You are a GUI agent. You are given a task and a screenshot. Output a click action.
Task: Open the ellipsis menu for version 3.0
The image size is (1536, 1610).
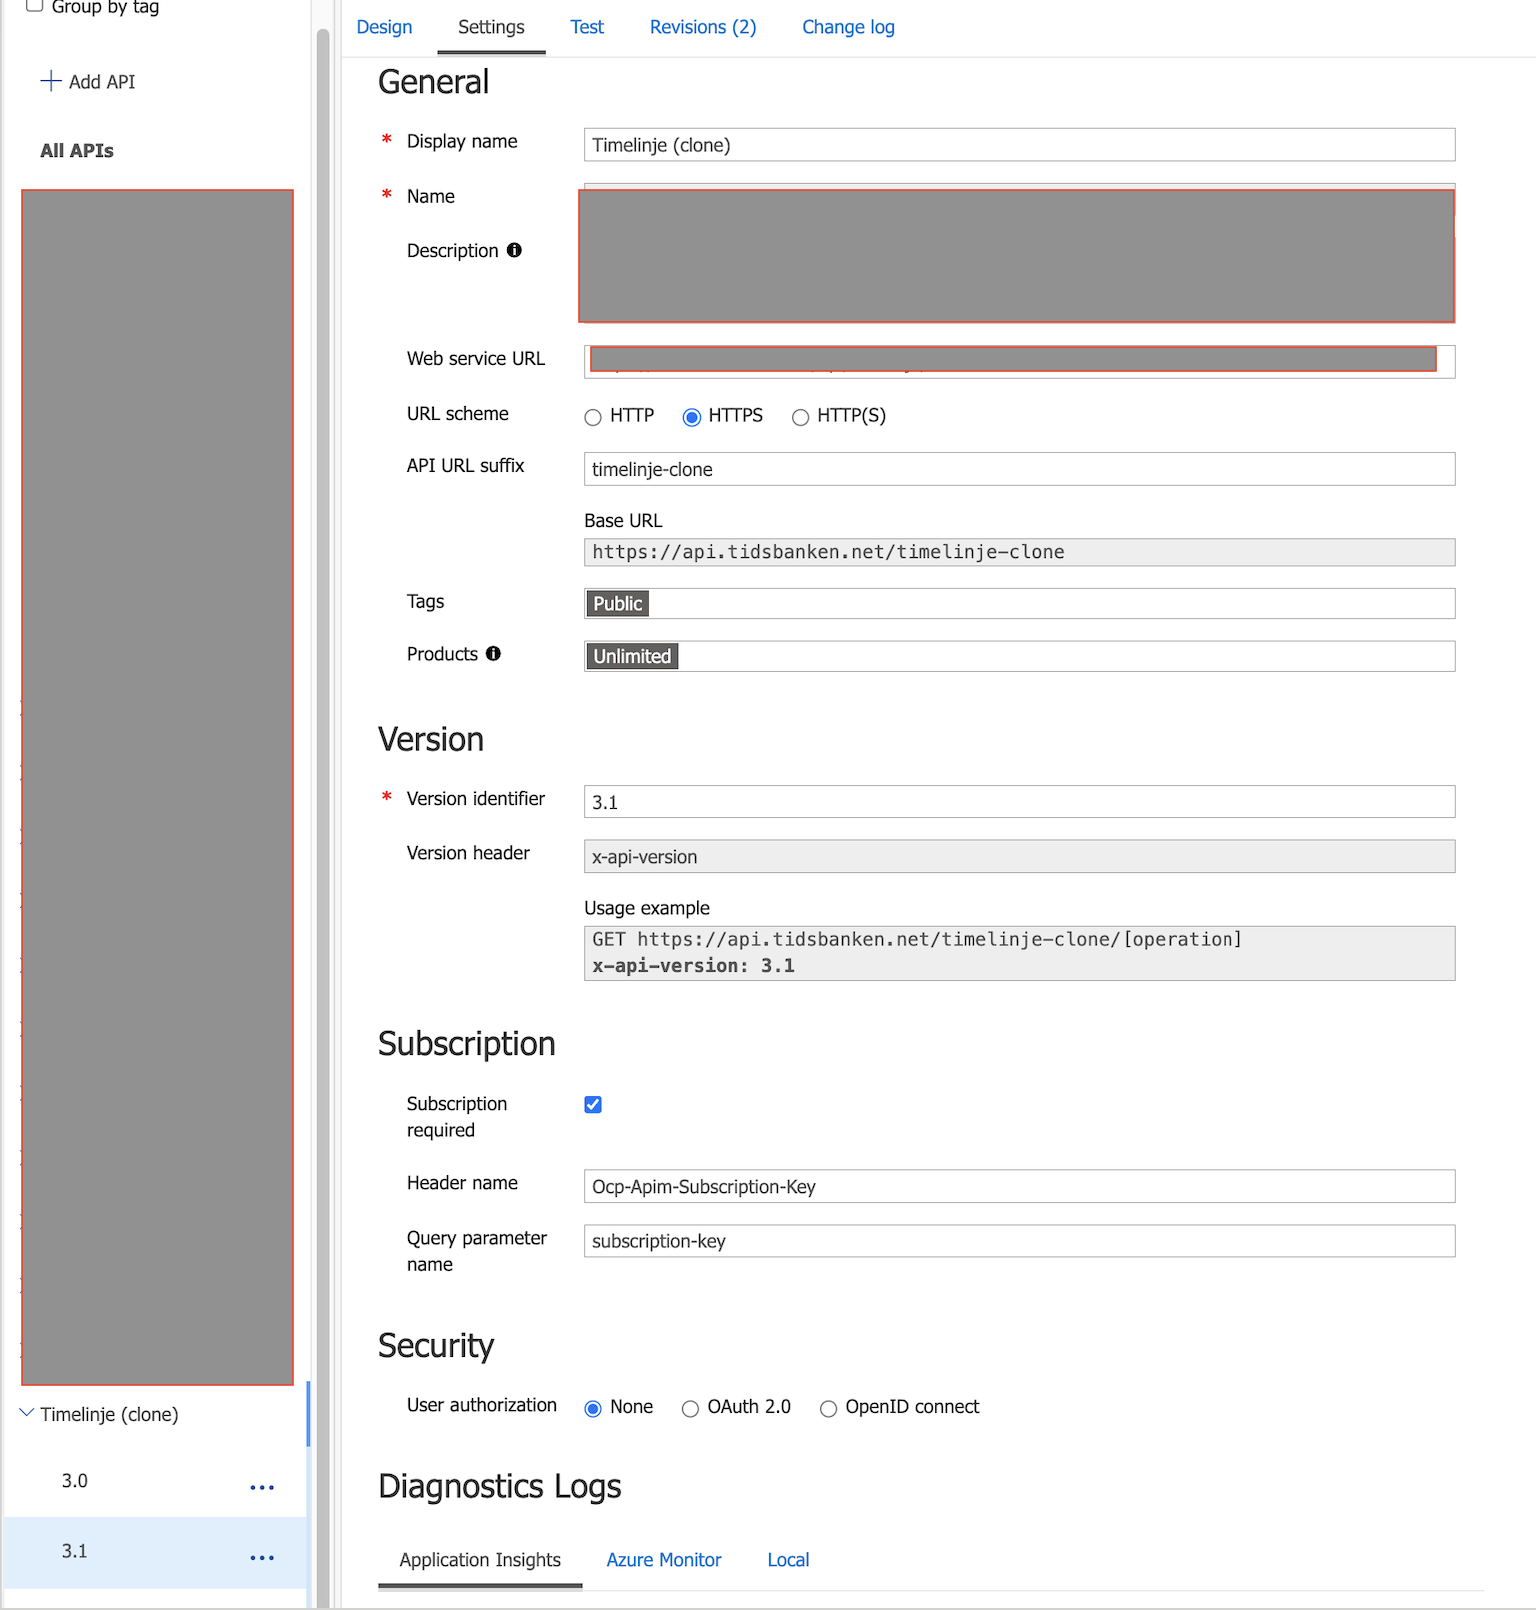click(x=262, y=1487)
